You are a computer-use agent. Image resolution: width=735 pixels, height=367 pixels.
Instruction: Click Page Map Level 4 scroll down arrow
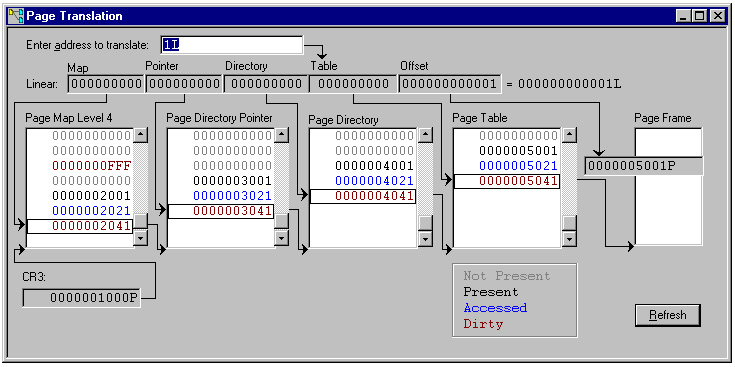pyautogui.click(x=141, y=238)
